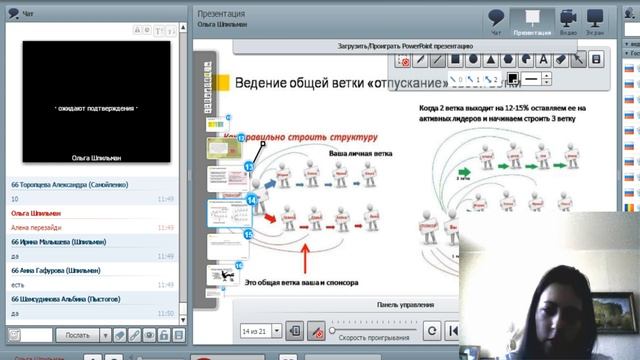Click the Послать send button
The image size is (640, 360).
click(78, 335)
